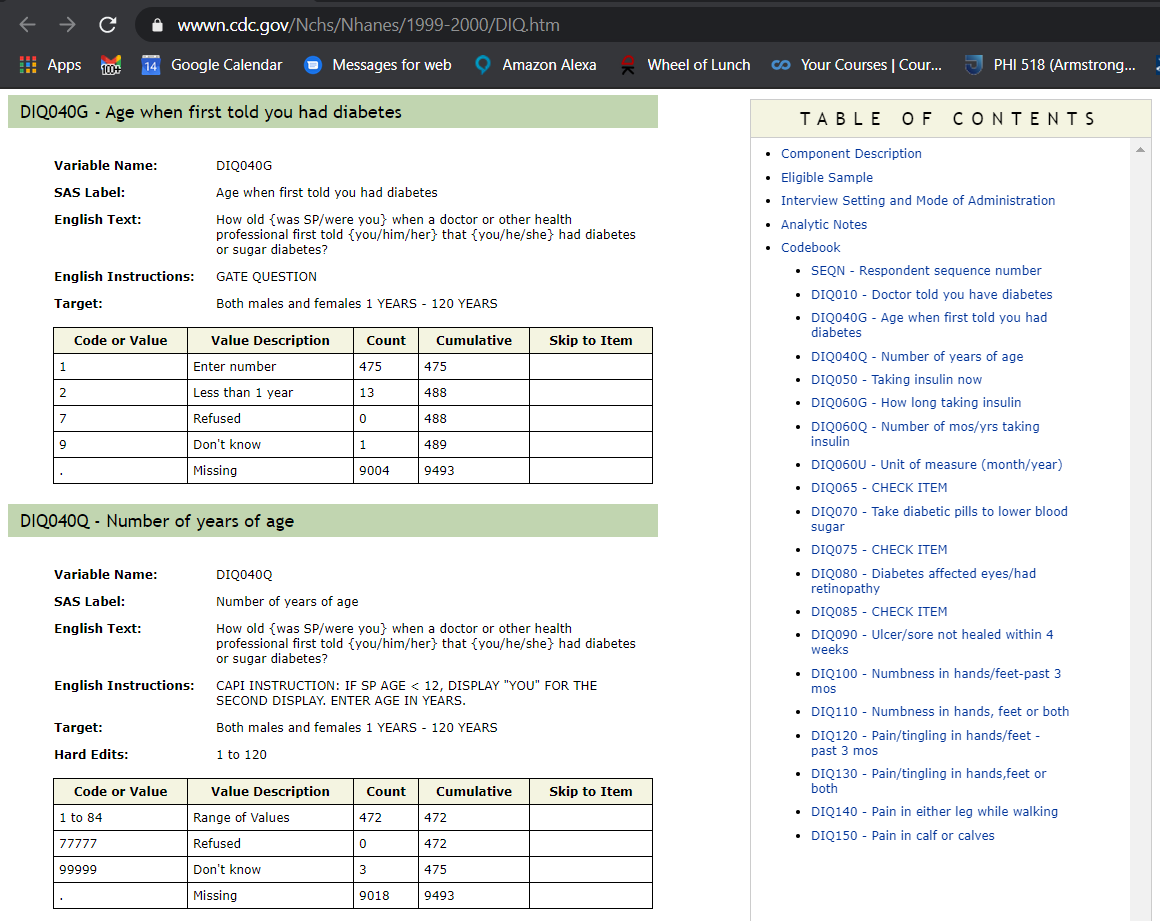Open DIQ150 Pain in calf or calves
Screen dimensions: 1160x921
[902, 836]
